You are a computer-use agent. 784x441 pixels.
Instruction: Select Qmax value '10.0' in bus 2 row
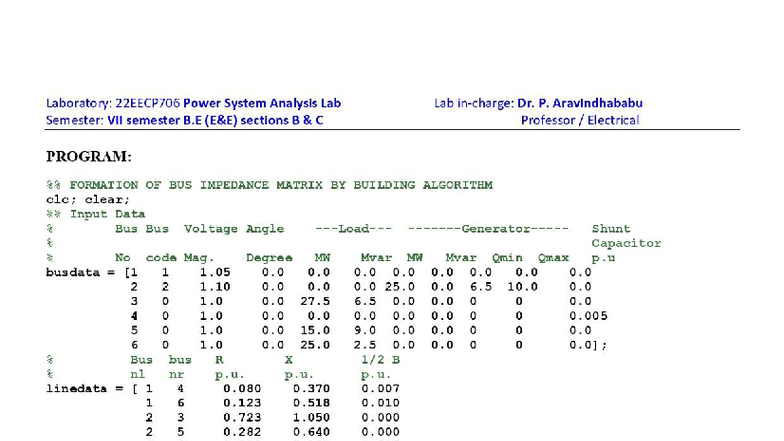(522, 287)
